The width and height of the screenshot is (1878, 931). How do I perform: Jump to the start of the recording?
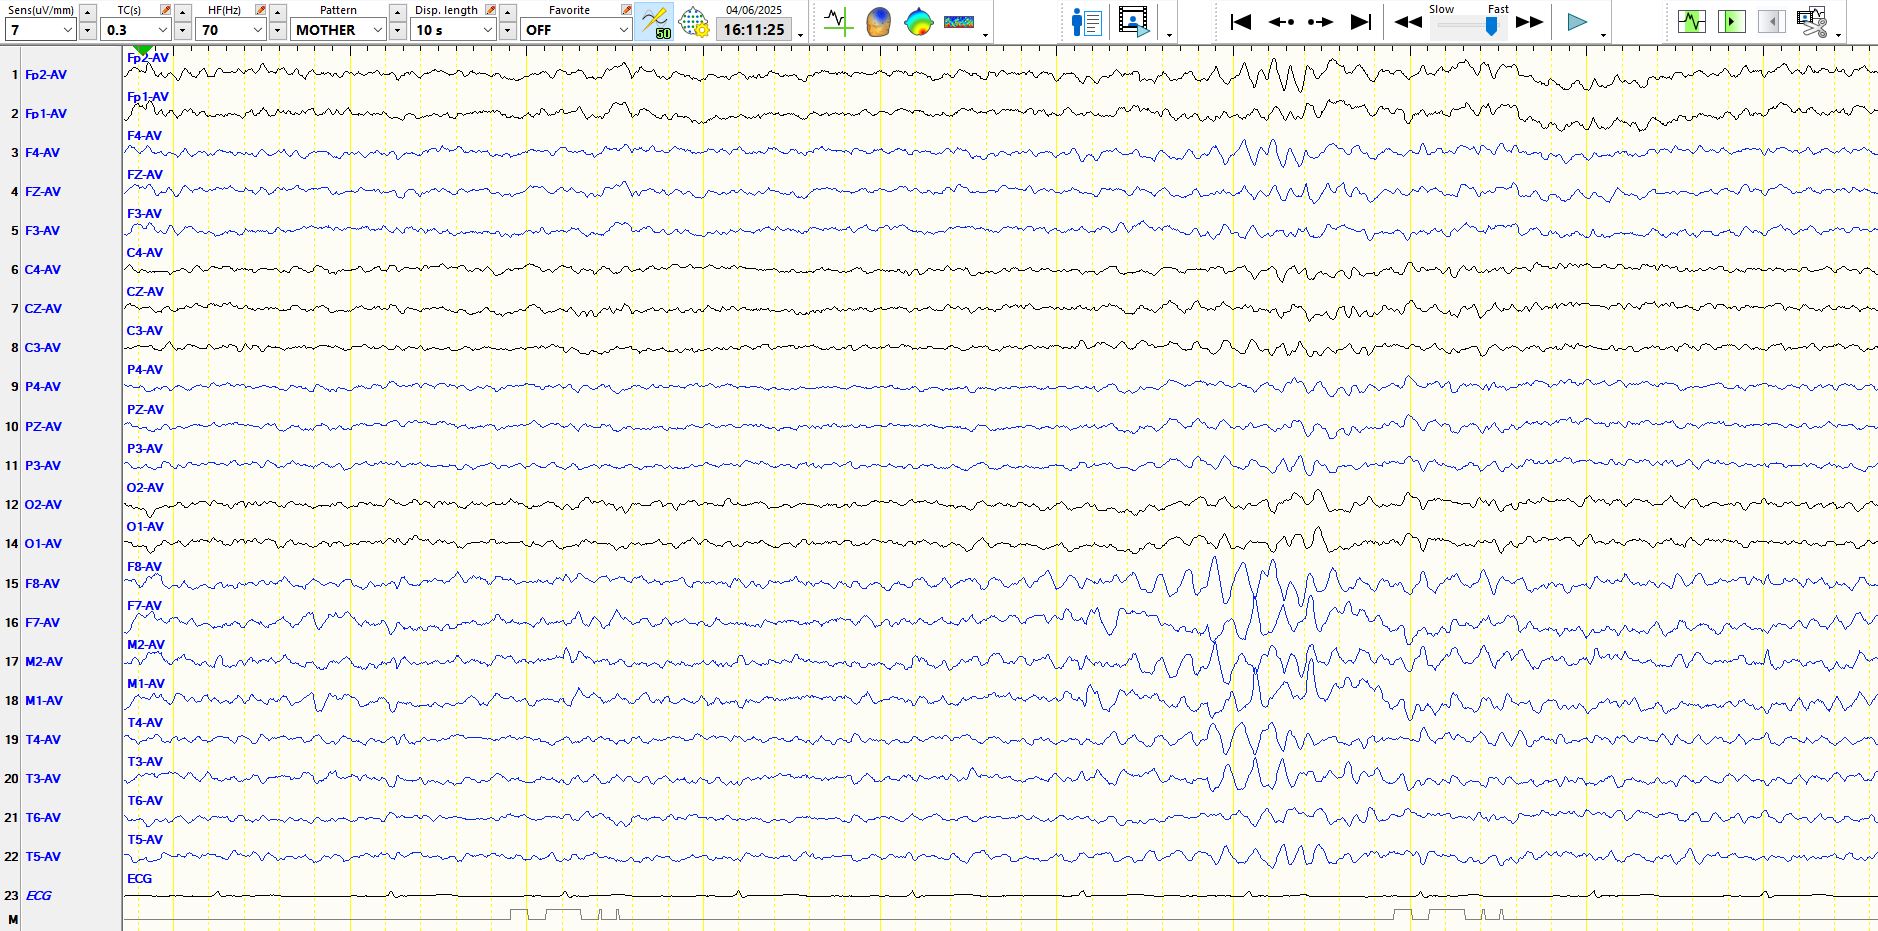coord(1240,22)
